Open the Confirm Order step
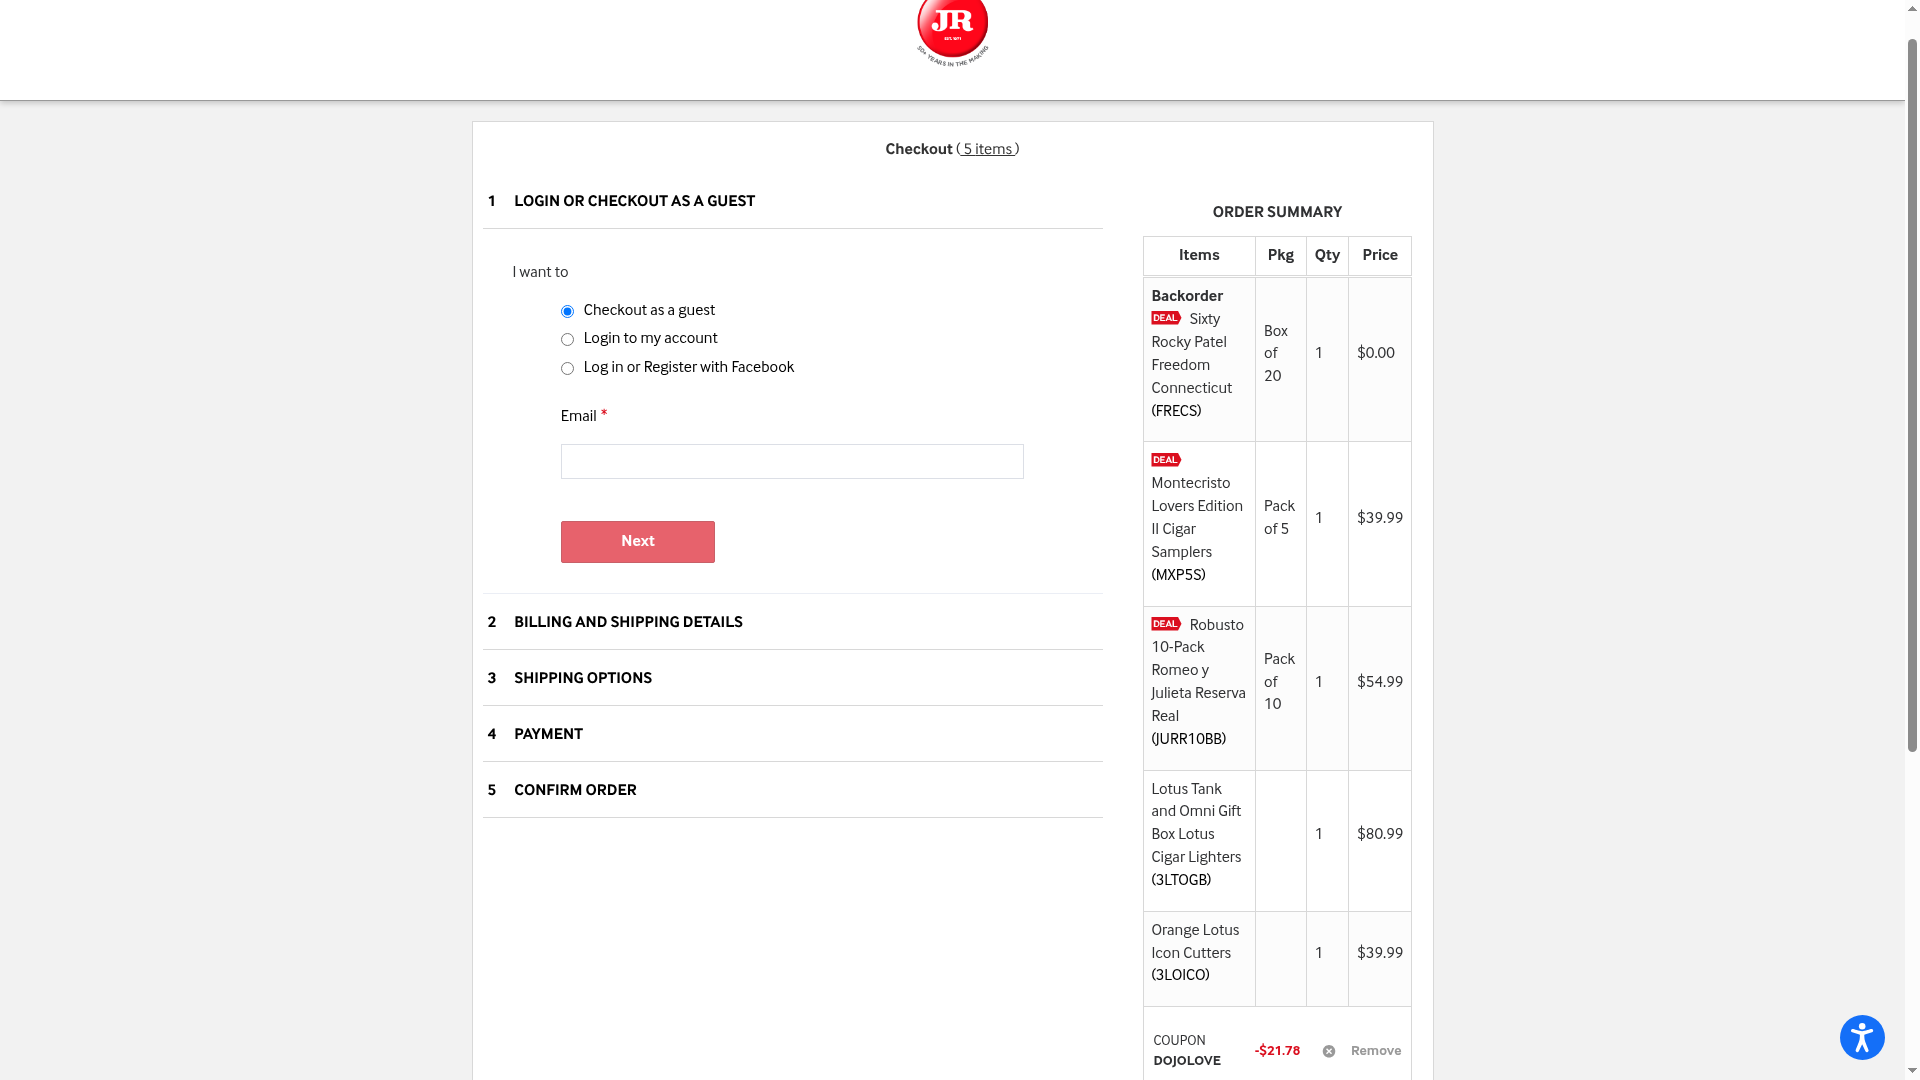1920x1080 pixels. point(574,790)
